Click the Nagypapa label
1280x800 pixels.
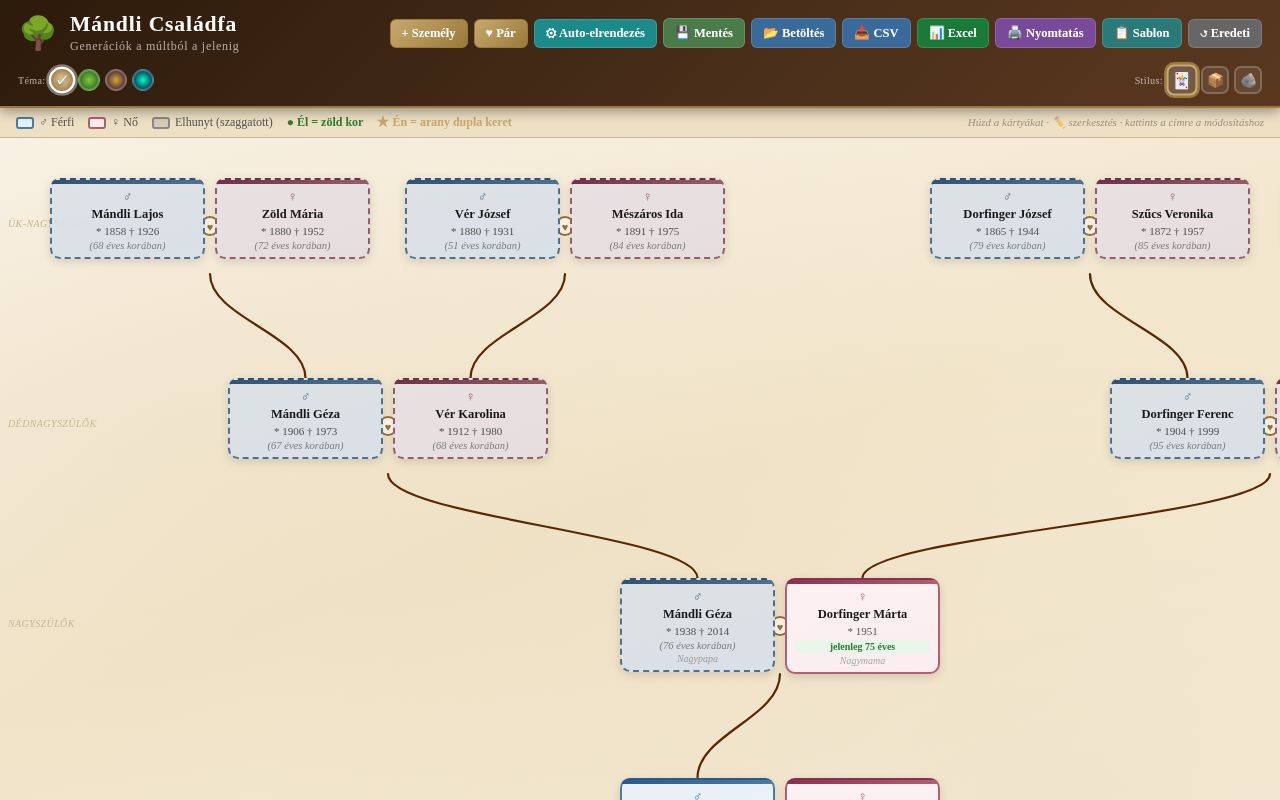coord(697,659)
